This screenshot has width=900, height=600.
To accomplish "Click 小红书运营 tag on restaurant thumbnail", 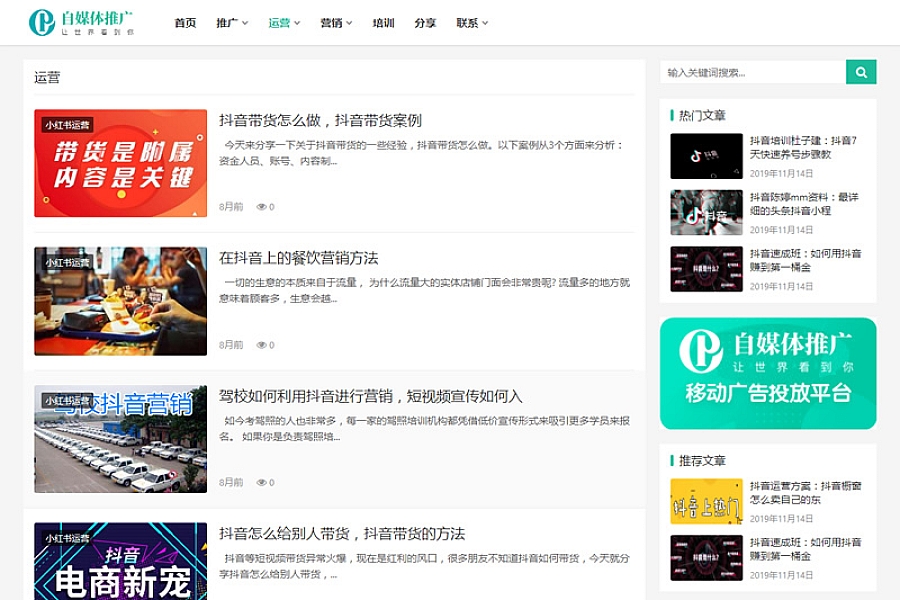I will (68, 263).
